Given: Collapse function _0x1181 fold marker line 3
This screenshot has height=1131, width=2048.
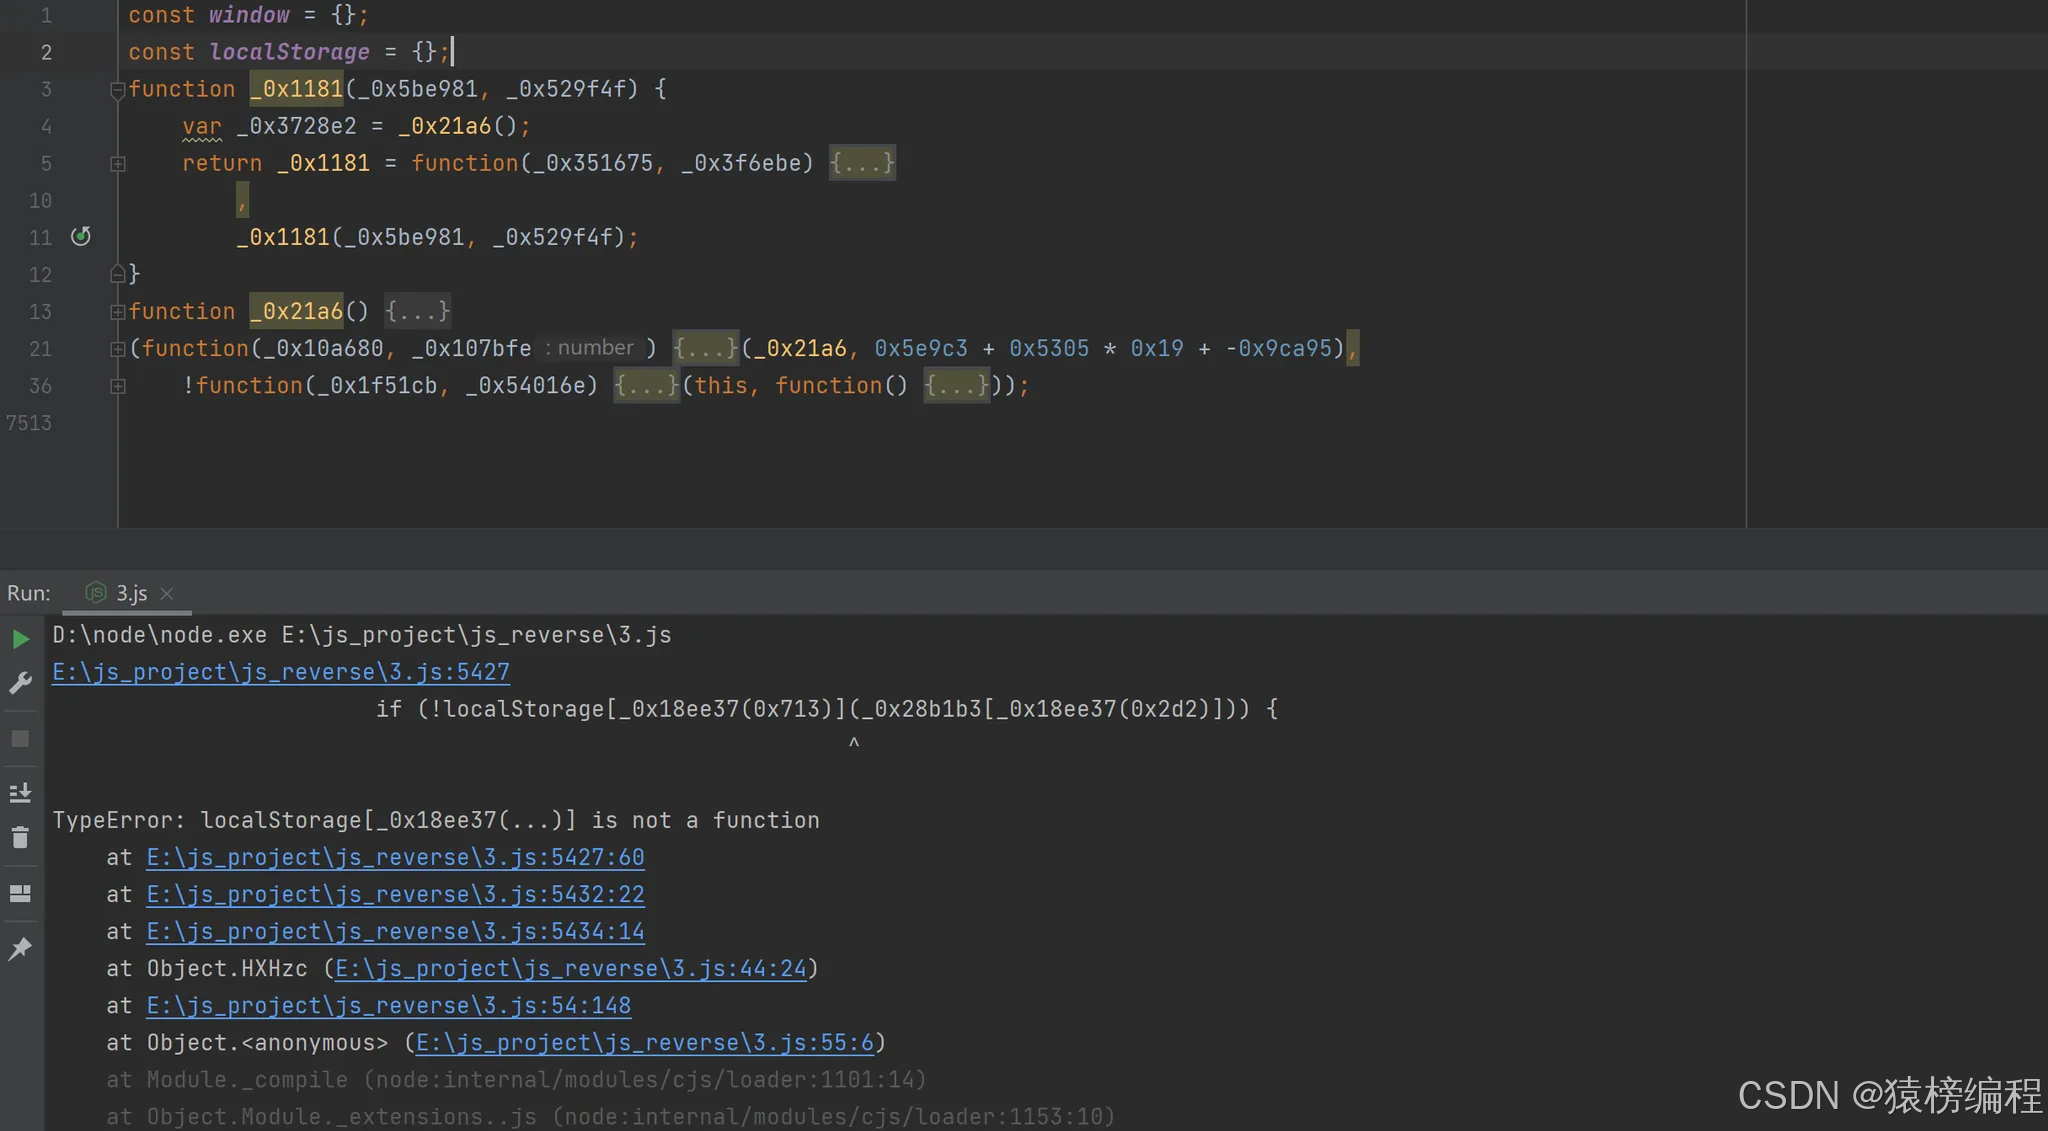Looking at the screenshot, I should [x=117, y=90].
